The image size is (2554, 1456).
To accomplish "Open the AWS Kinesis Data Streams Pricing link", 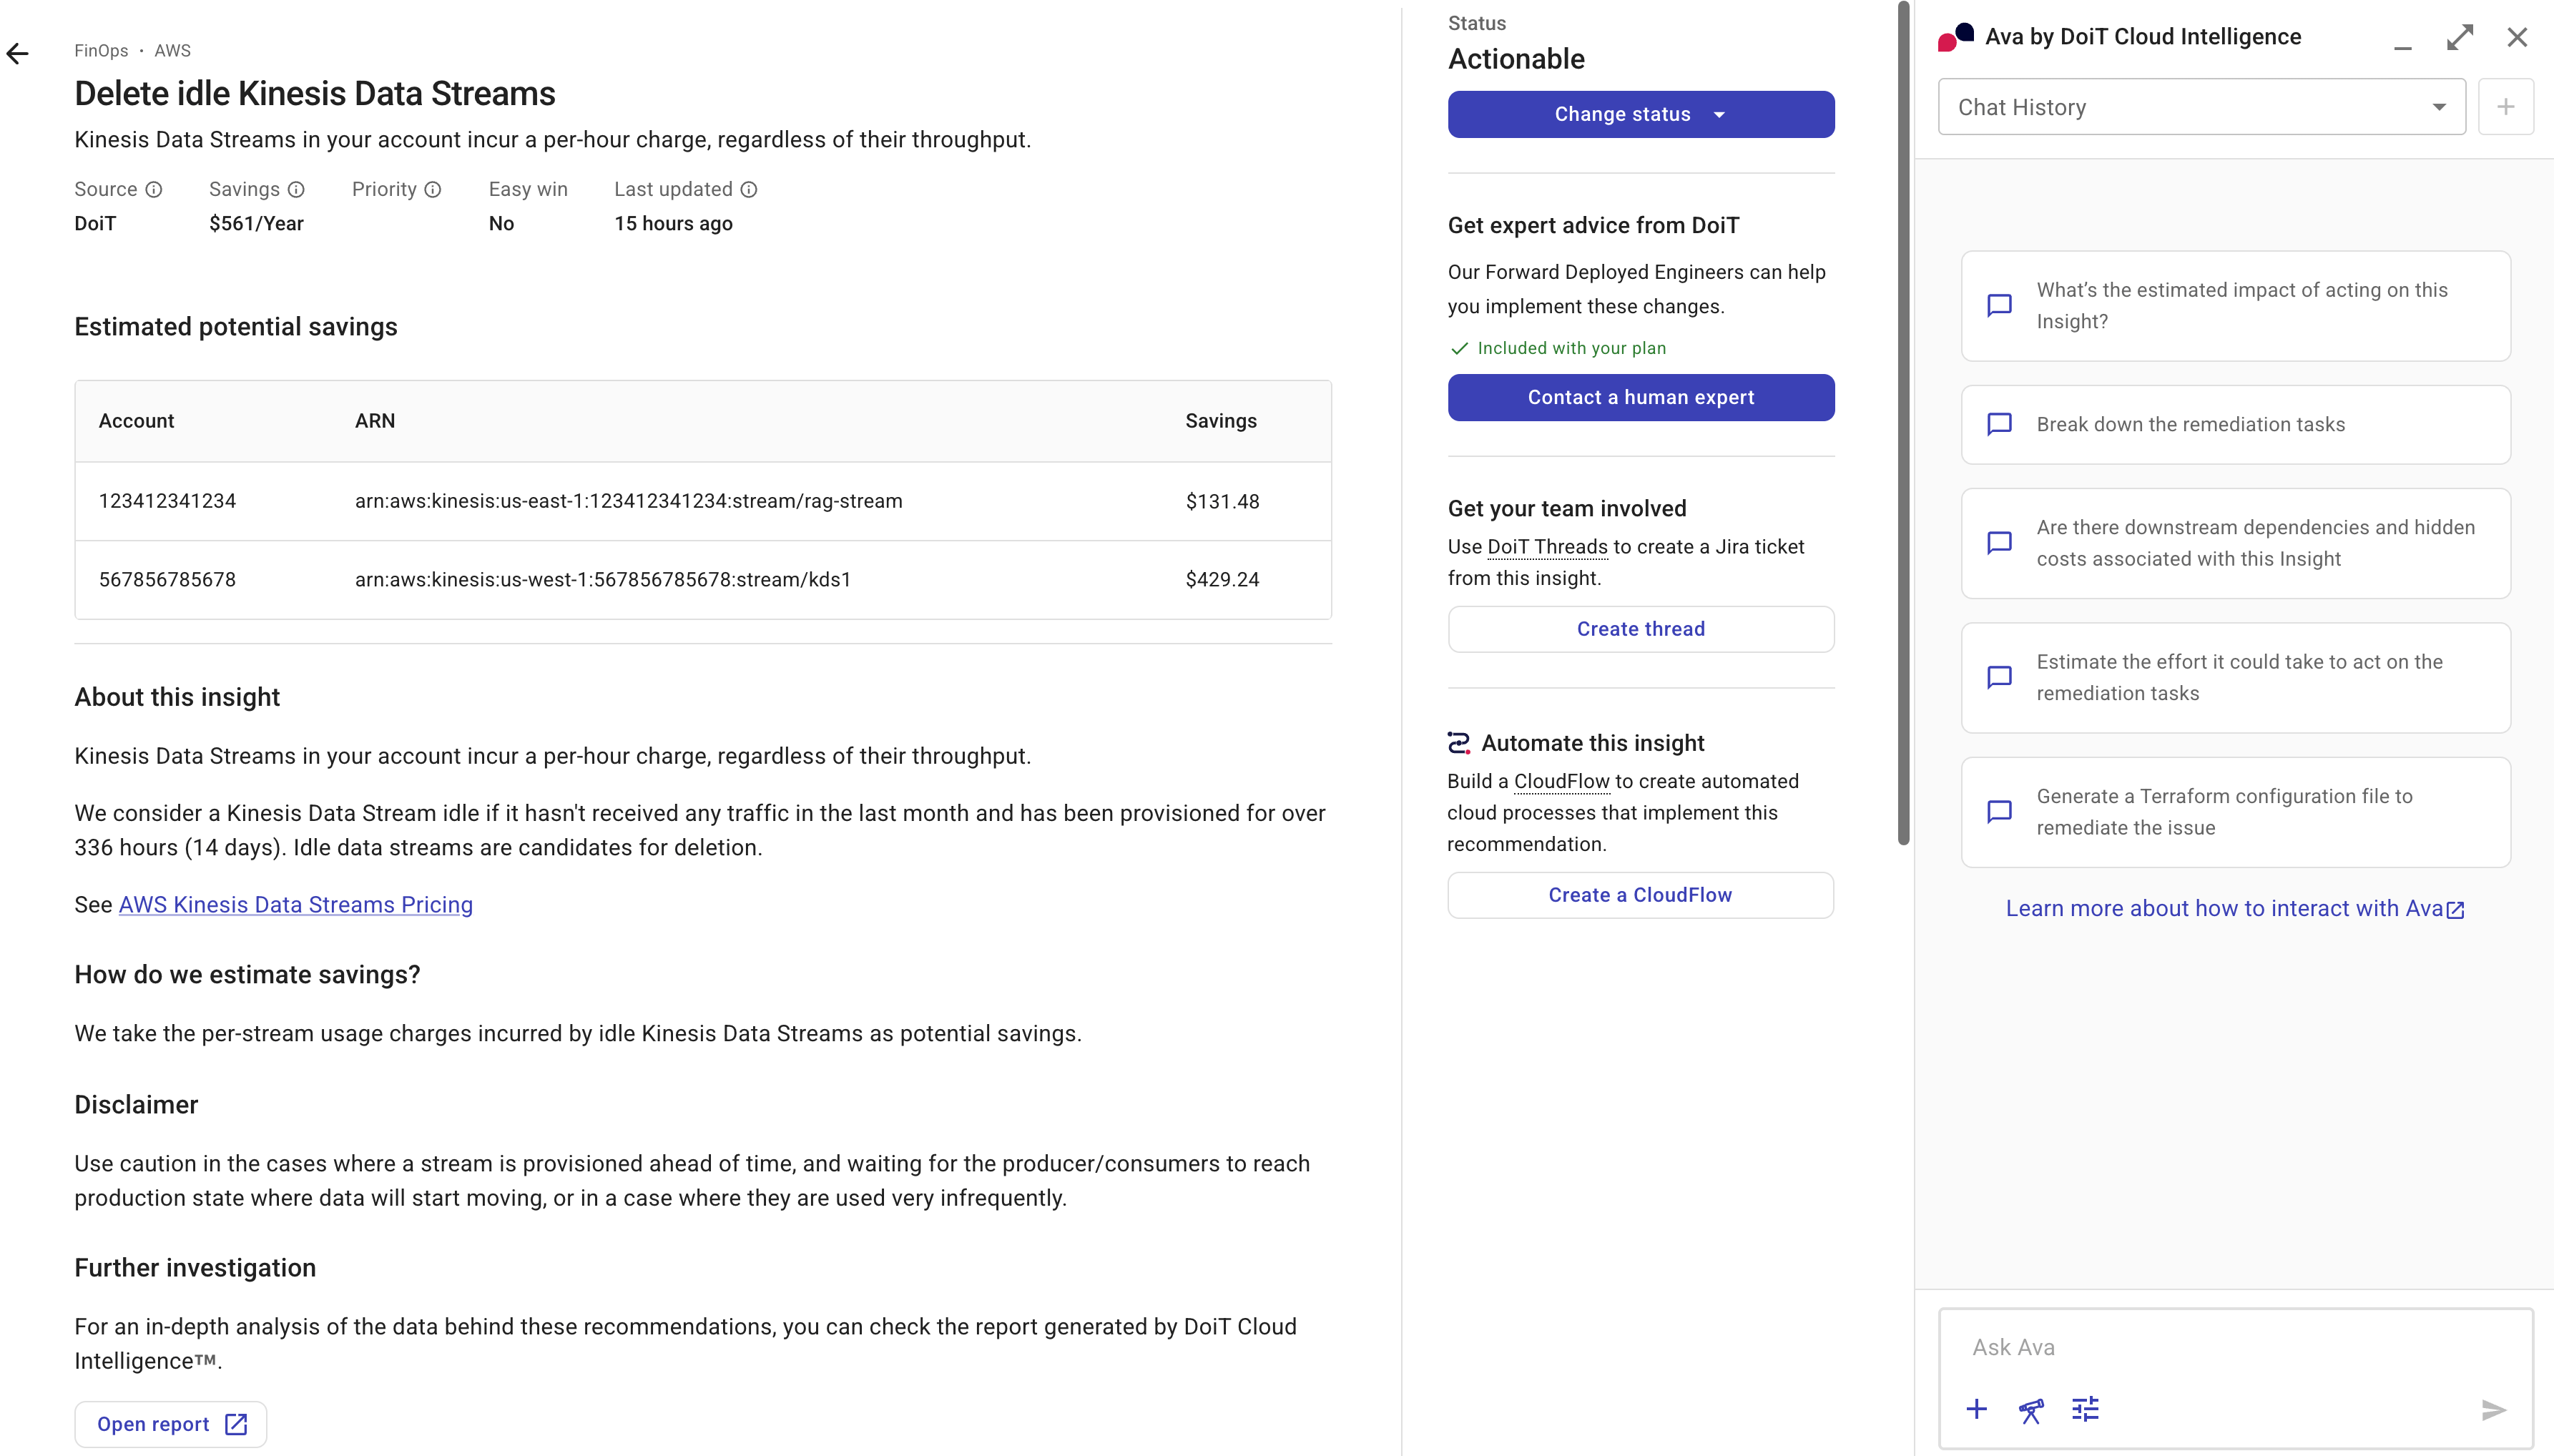I will 295,905.
